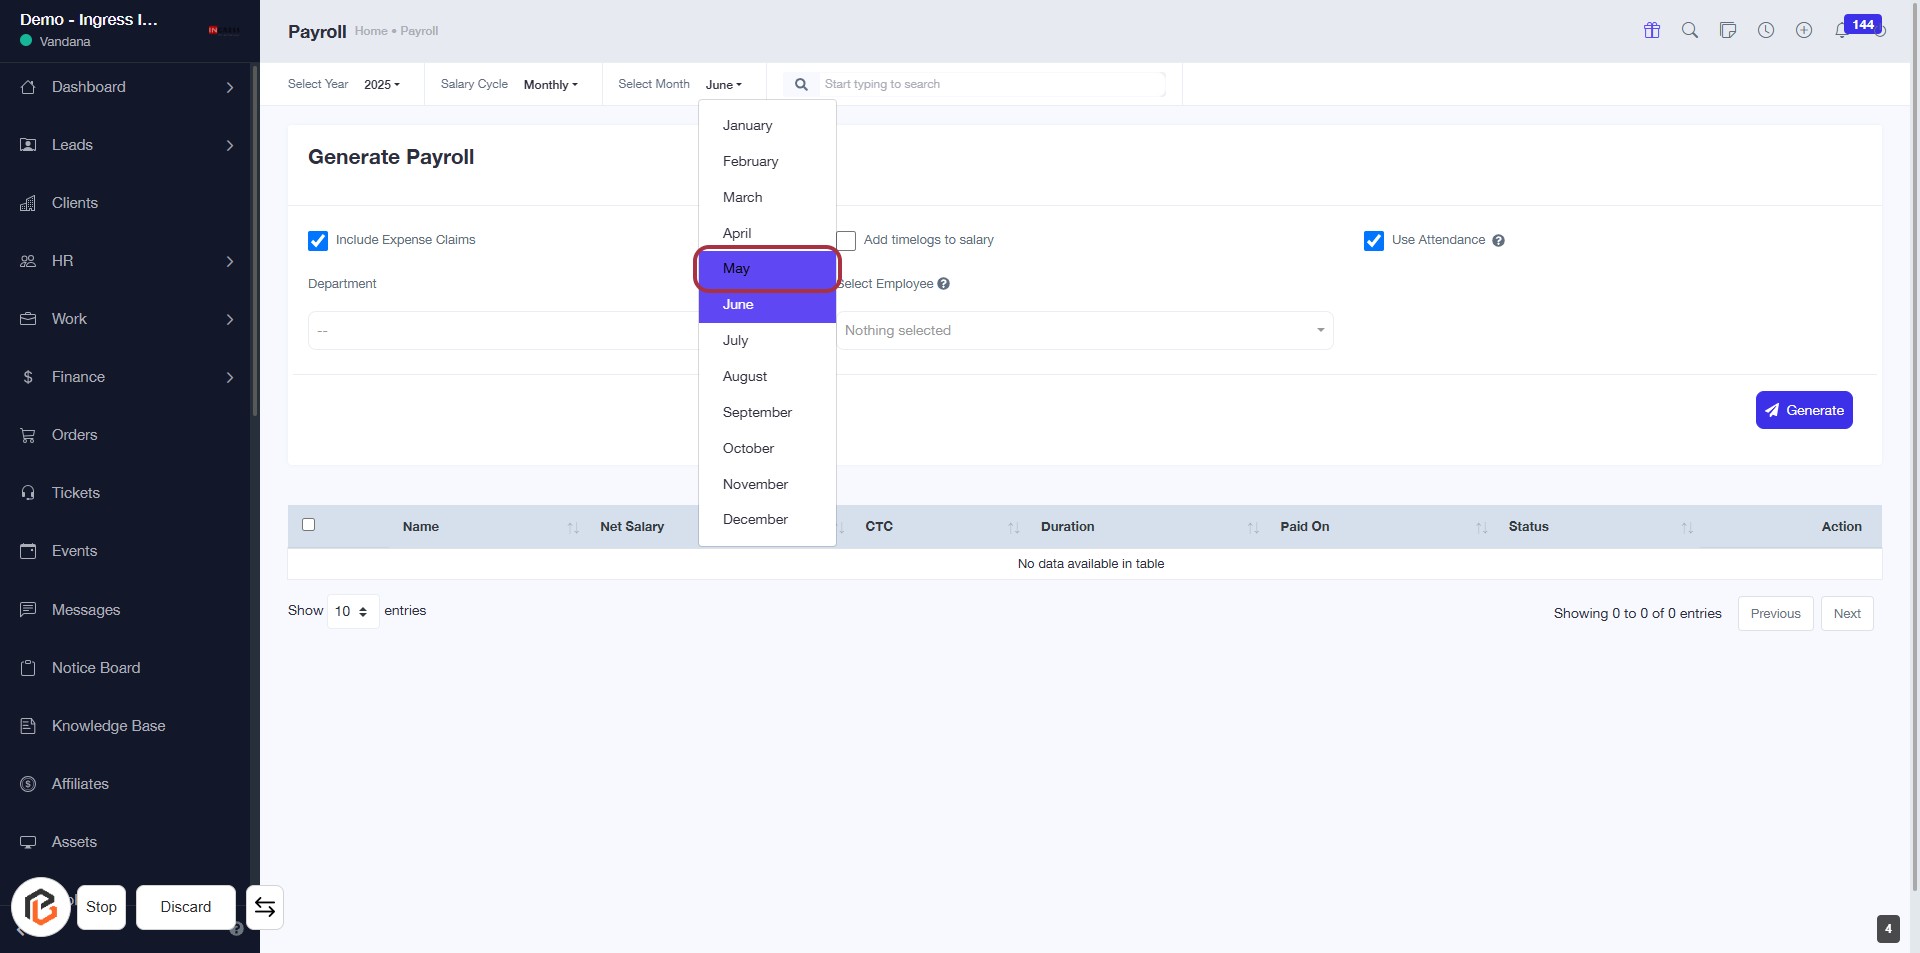Open the Salary Cycle Monthly dropdown
This screenshot has width=1920, height=953.
(x=550, y=85)
